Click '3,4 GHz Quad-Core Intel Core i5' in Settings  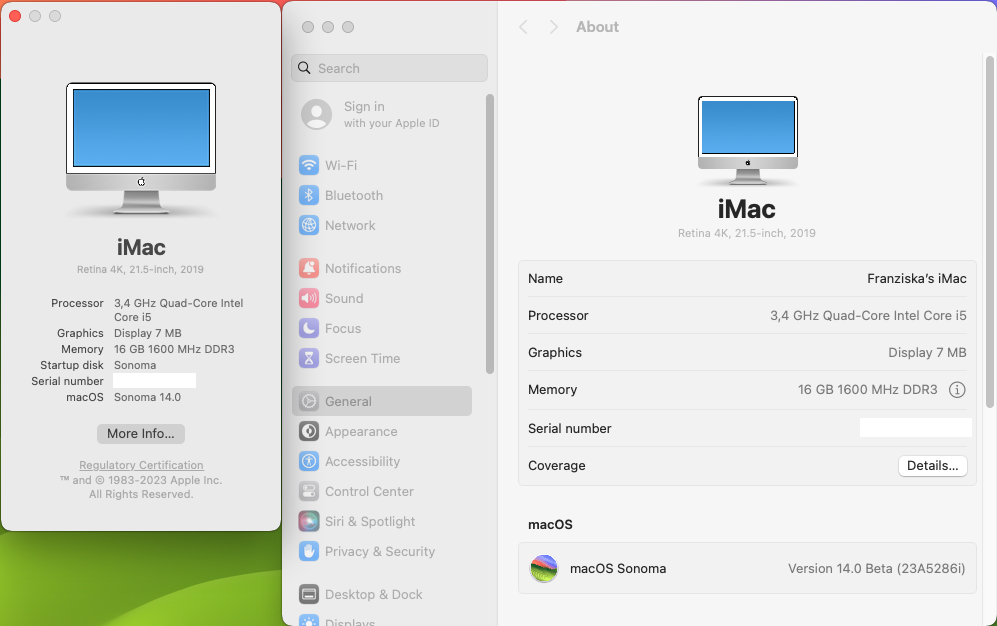(x=868, y=315)
